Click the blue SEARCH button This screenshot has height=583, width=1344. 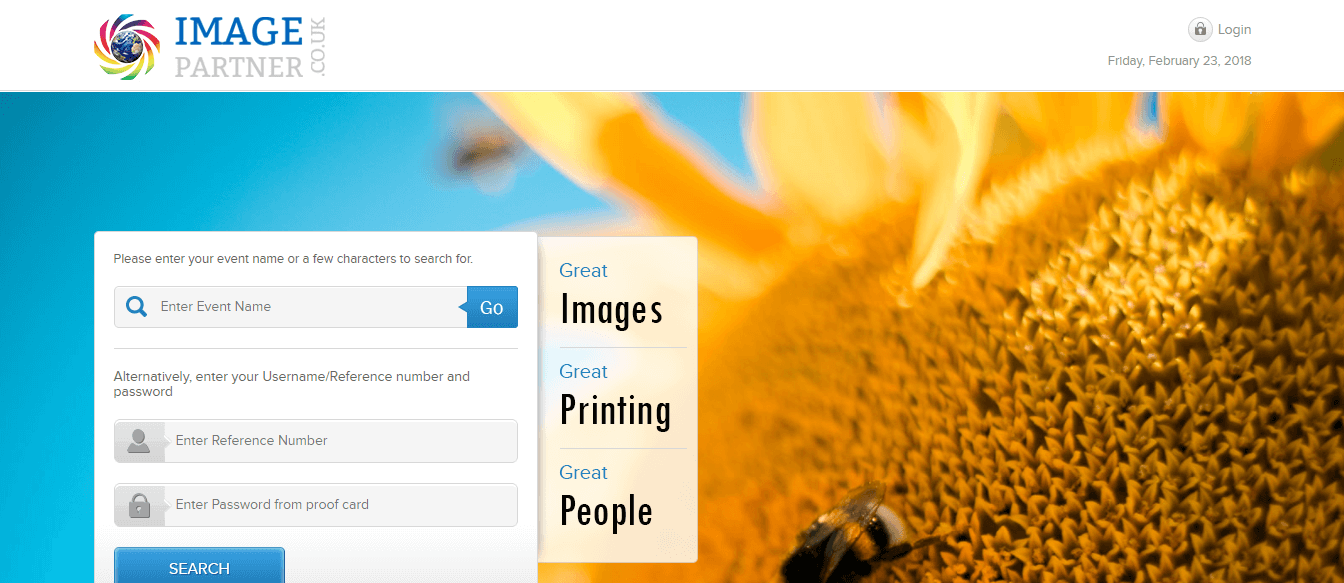(x=199, y=565)
